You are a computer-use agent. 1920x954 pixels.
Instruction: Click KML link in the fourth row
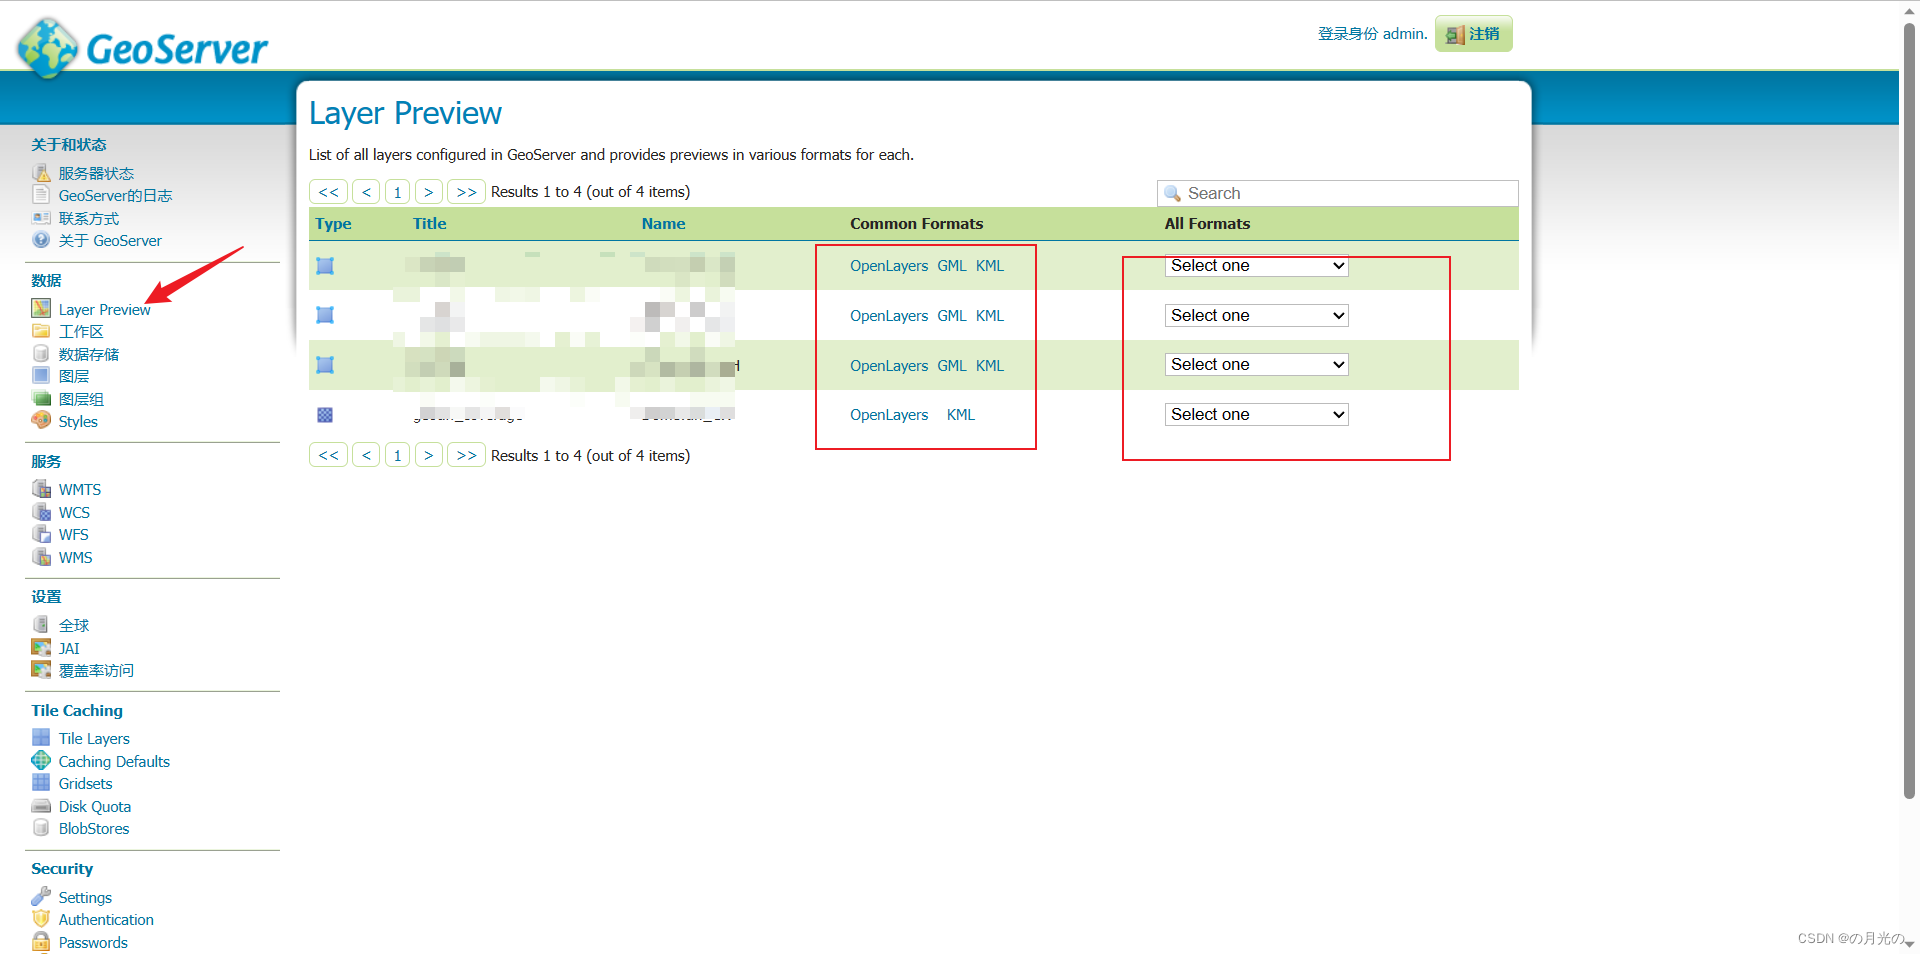click(961, 415)
